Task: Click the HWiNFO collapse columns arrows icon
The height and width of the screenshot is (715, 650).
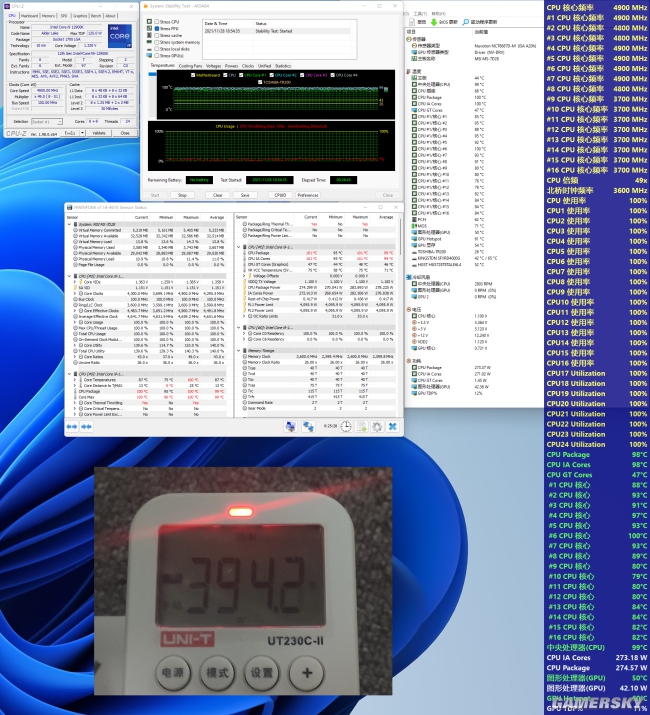Action: coord(86,426)
